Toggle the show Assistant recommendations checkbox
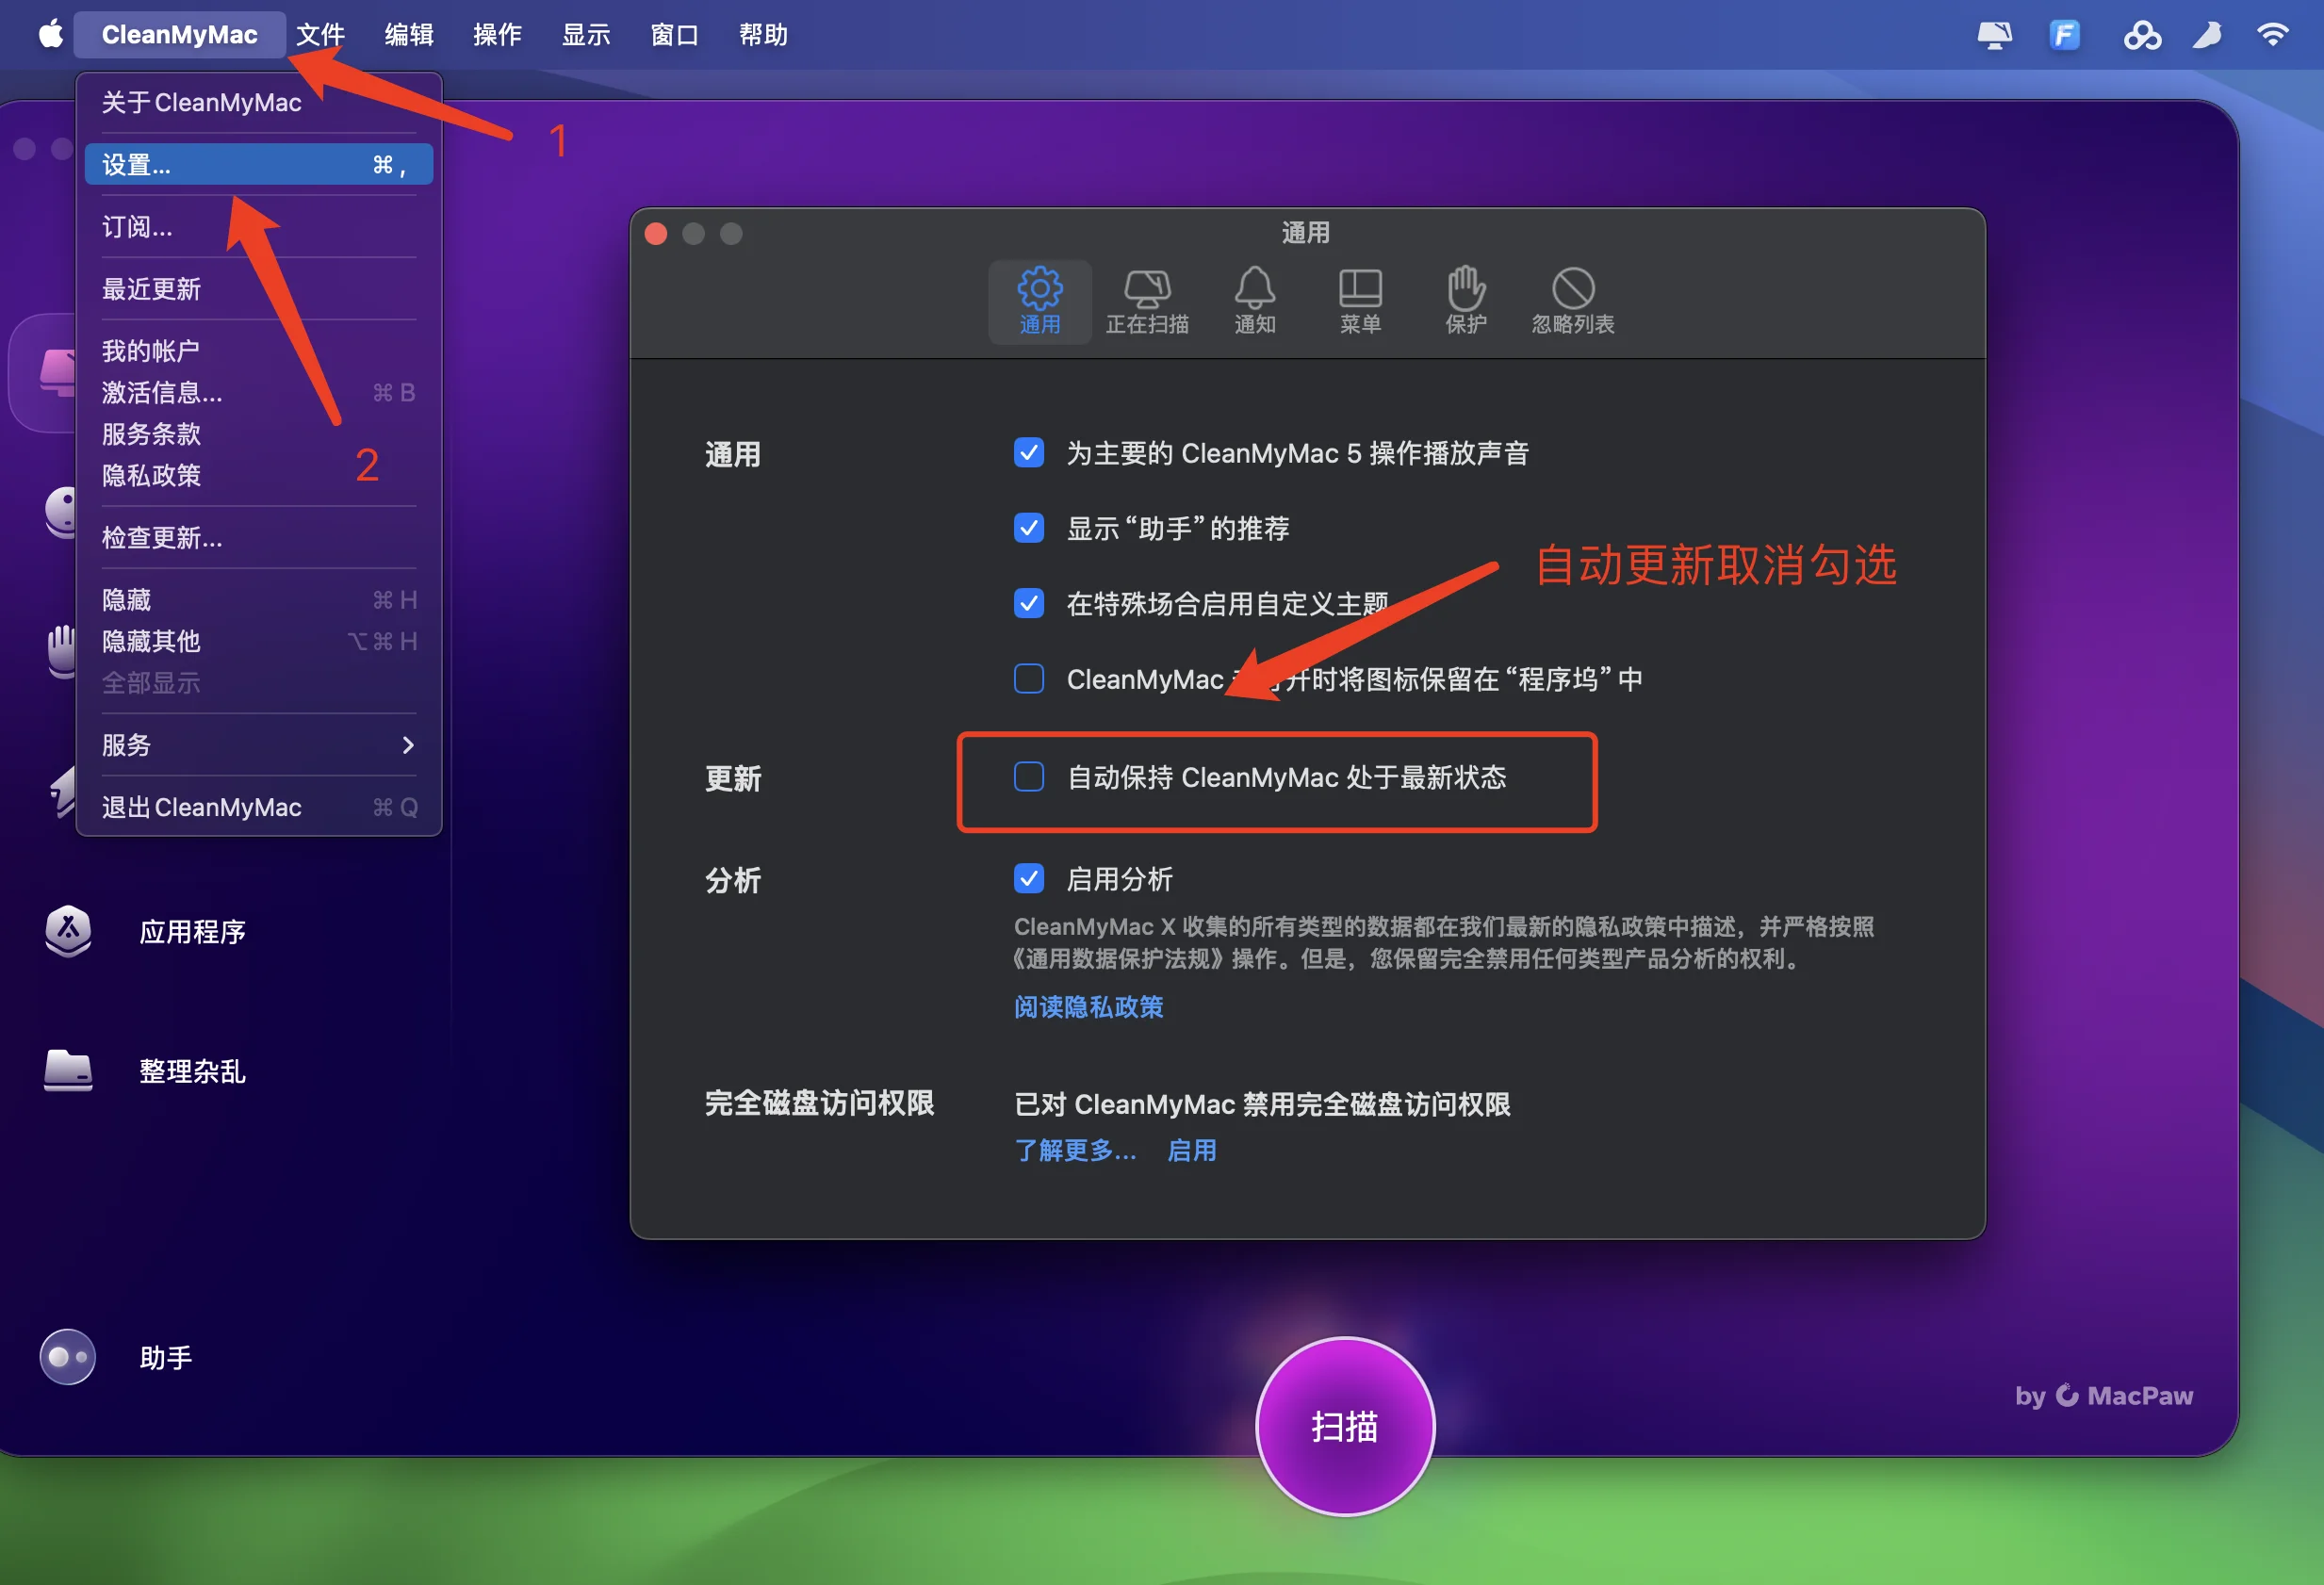Image resolution: width=2324 pixels, height=1585 pixels. tap(1029, 528)
